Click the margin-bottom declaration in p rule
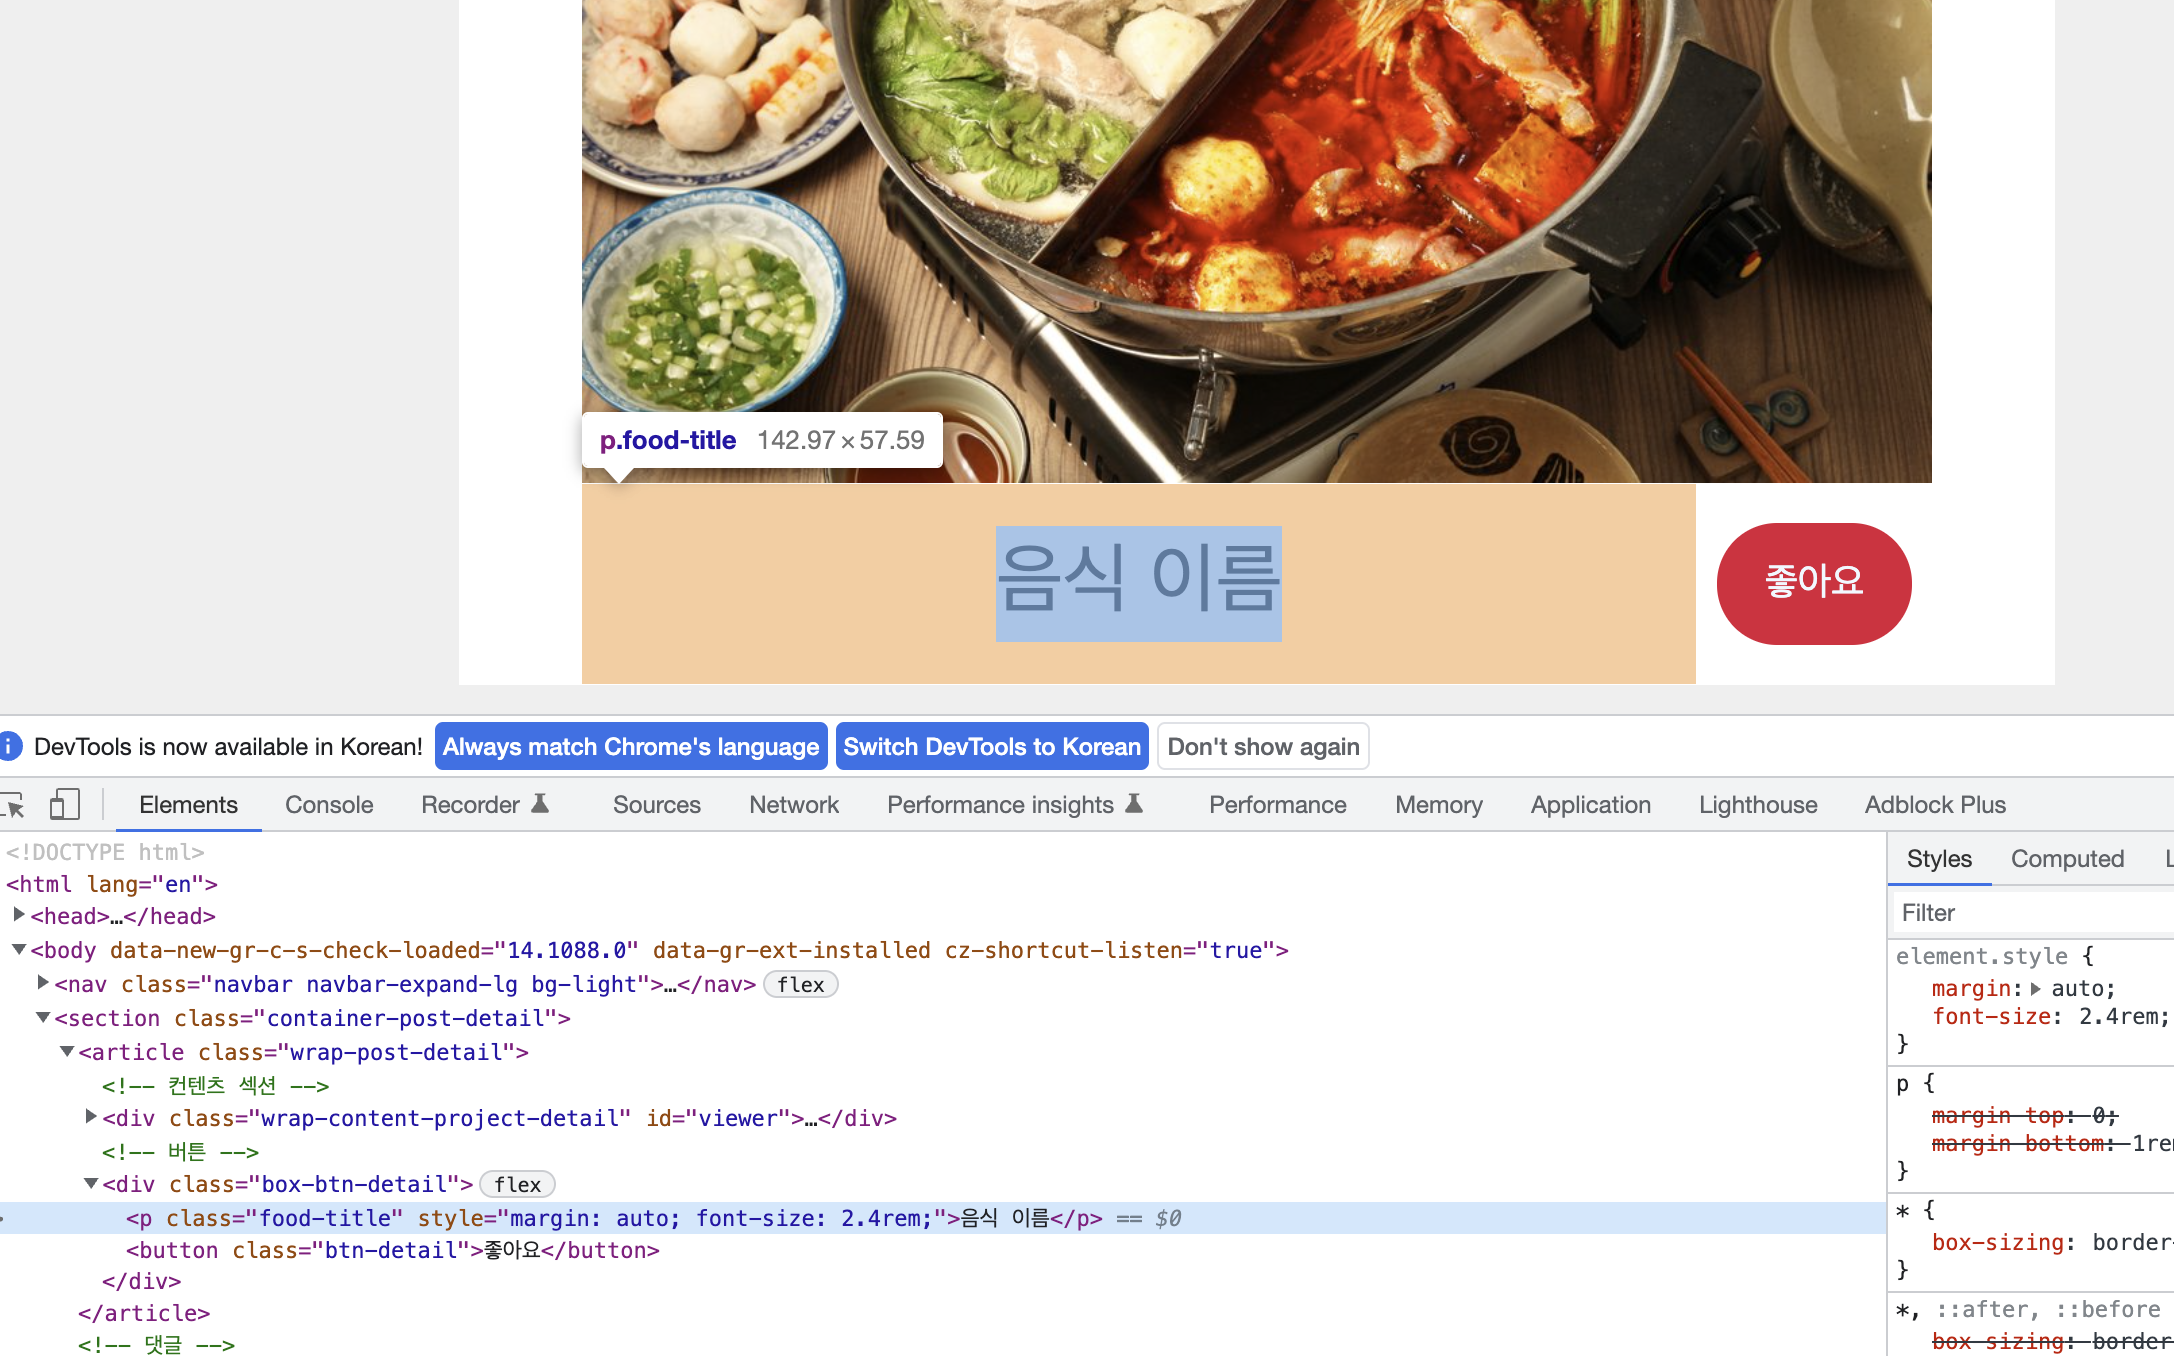 2052,1143
